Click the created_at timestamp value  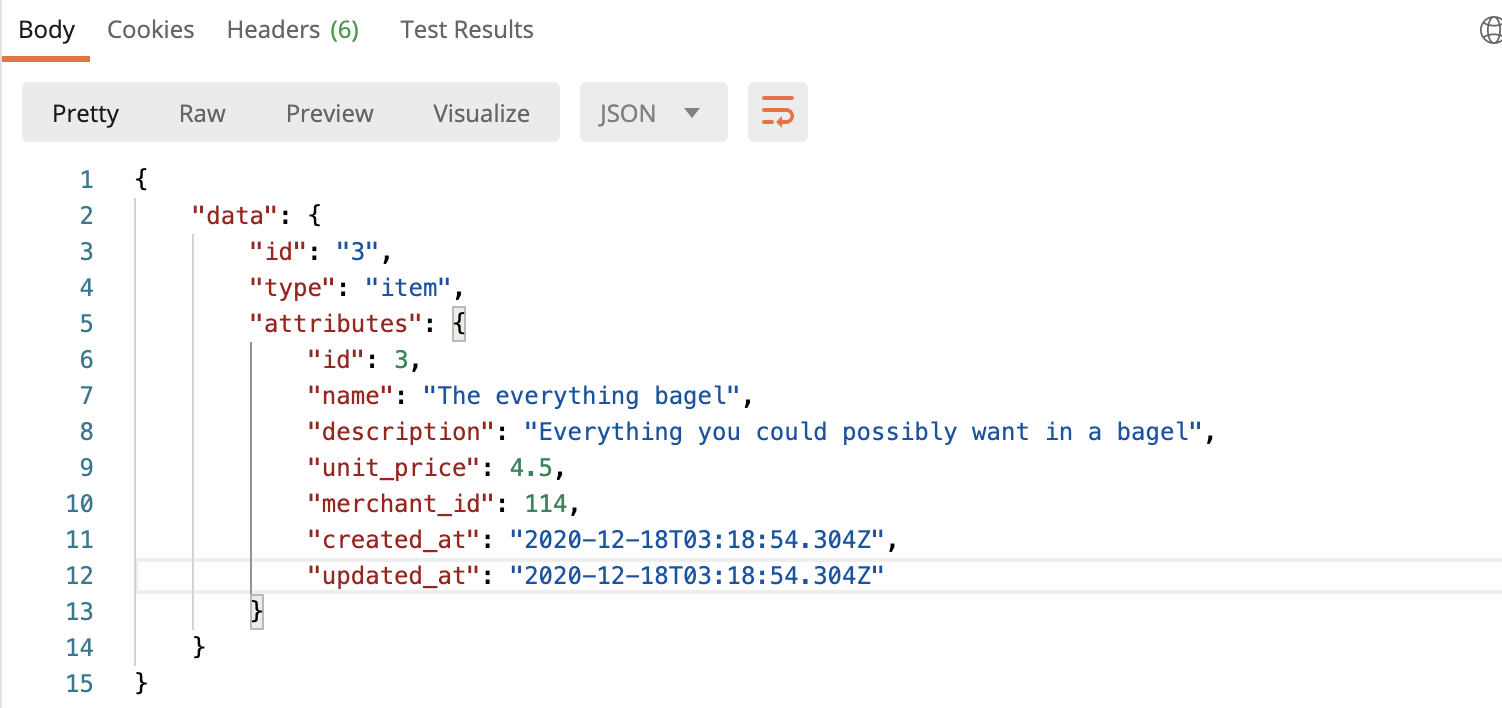[x=697, y=540]
